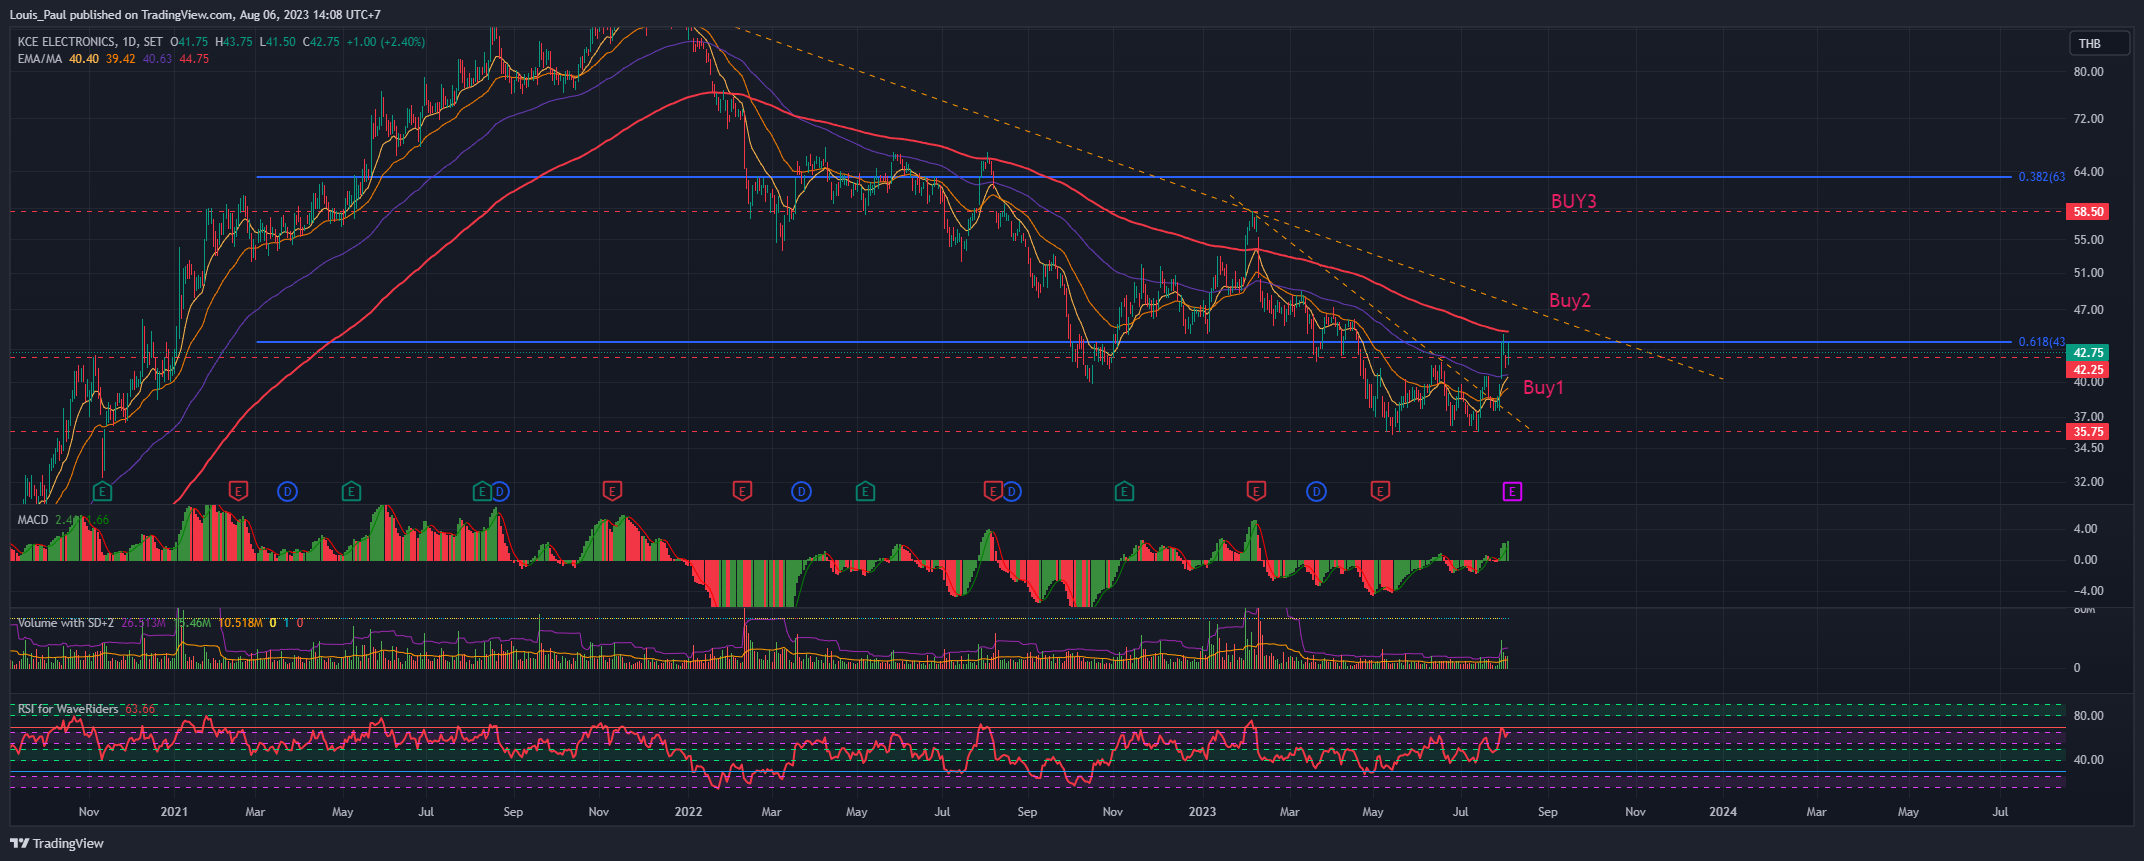The image size is (2144, 861).
Task: Select the RSI for WaveRiders legend
Action: [x=67, y=709]
